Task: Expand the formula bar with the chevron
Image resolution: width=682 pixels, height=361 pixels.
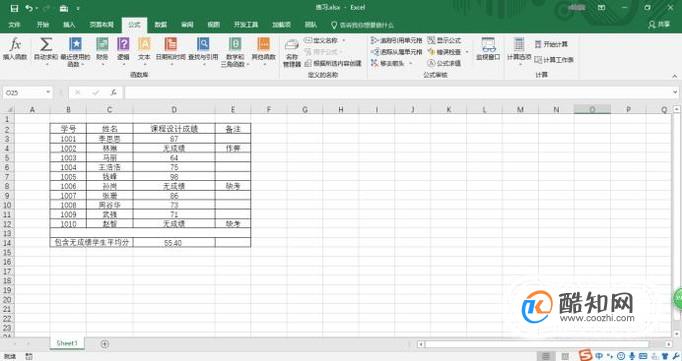Action: pos(675,92)
